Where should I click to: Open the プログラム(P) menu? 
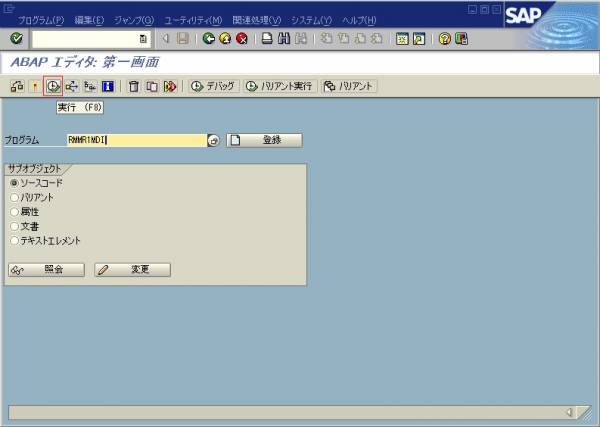click(x=41, y=20)
